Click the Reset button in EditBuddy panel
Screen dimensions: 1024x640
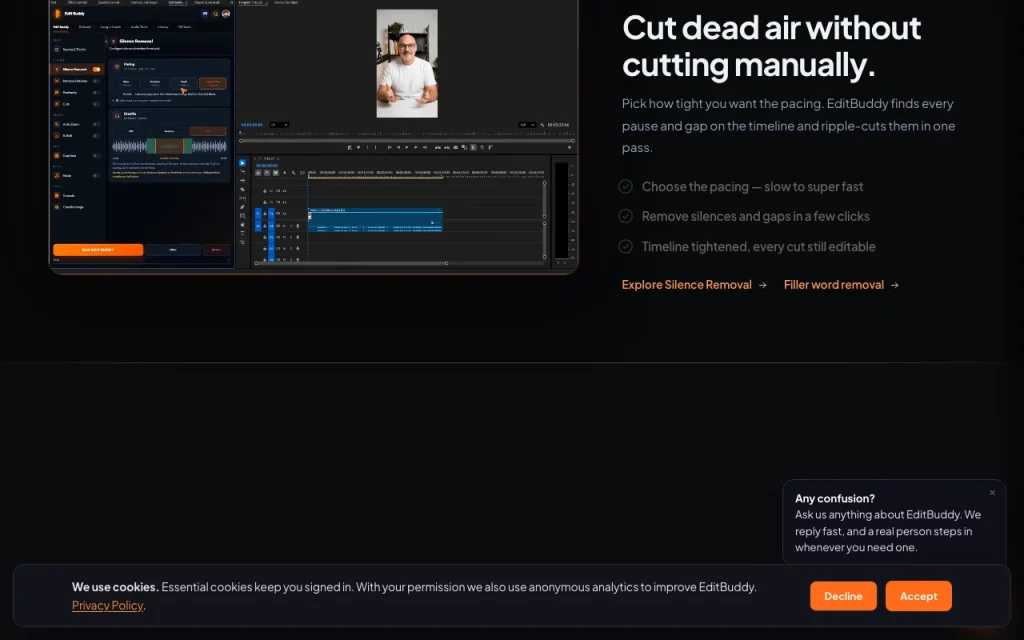(217, 249)
